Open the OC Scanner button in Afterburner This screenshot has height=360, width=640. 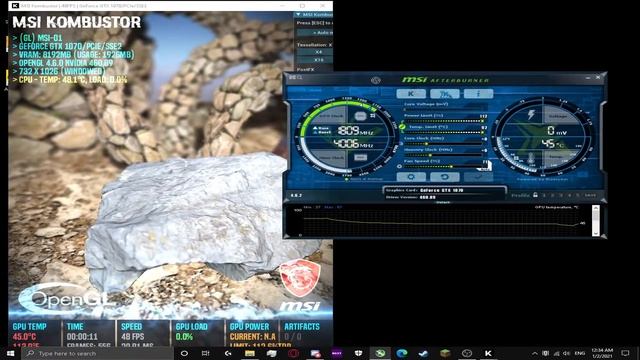pyautogui.click(x=444, y=93)
